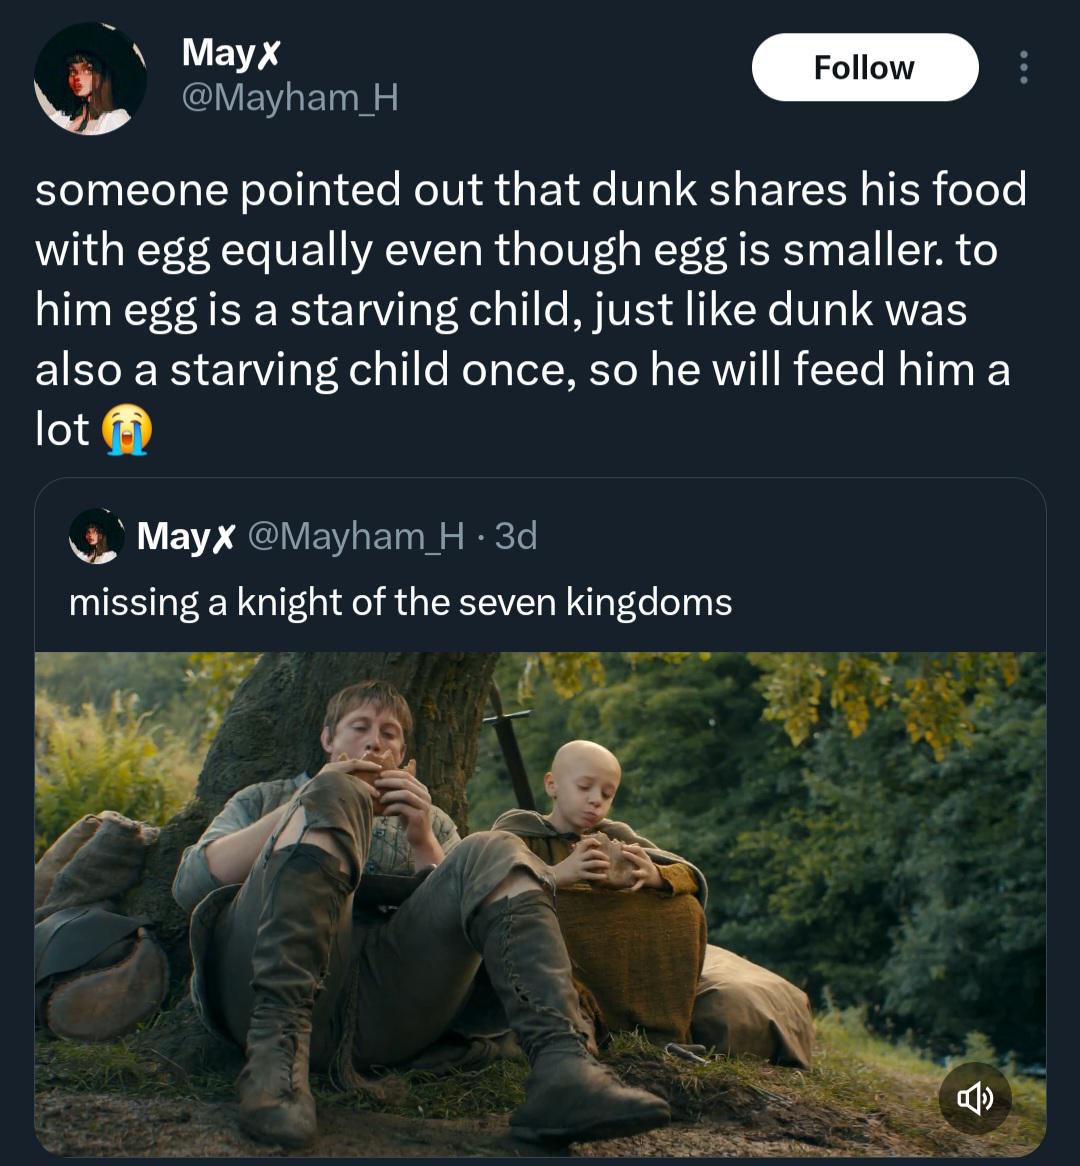Image resolution: width=1080 pixels, height=1166 pixels.
Task: Open quoted tweet text 'missing a knight'
Action: 400,602
